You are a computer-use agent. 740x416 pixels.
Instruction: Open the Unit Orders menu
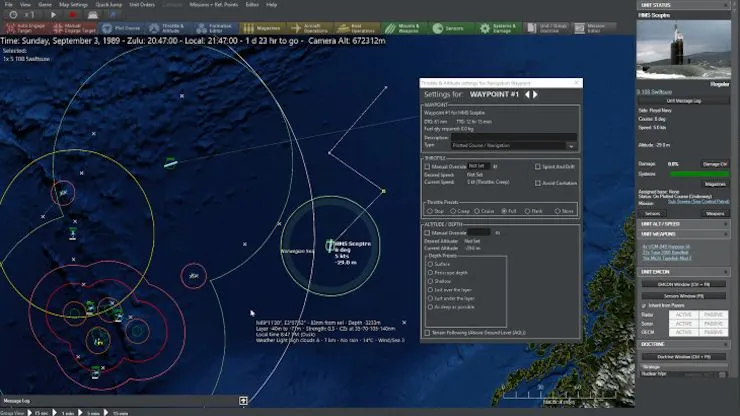point(142,5)
